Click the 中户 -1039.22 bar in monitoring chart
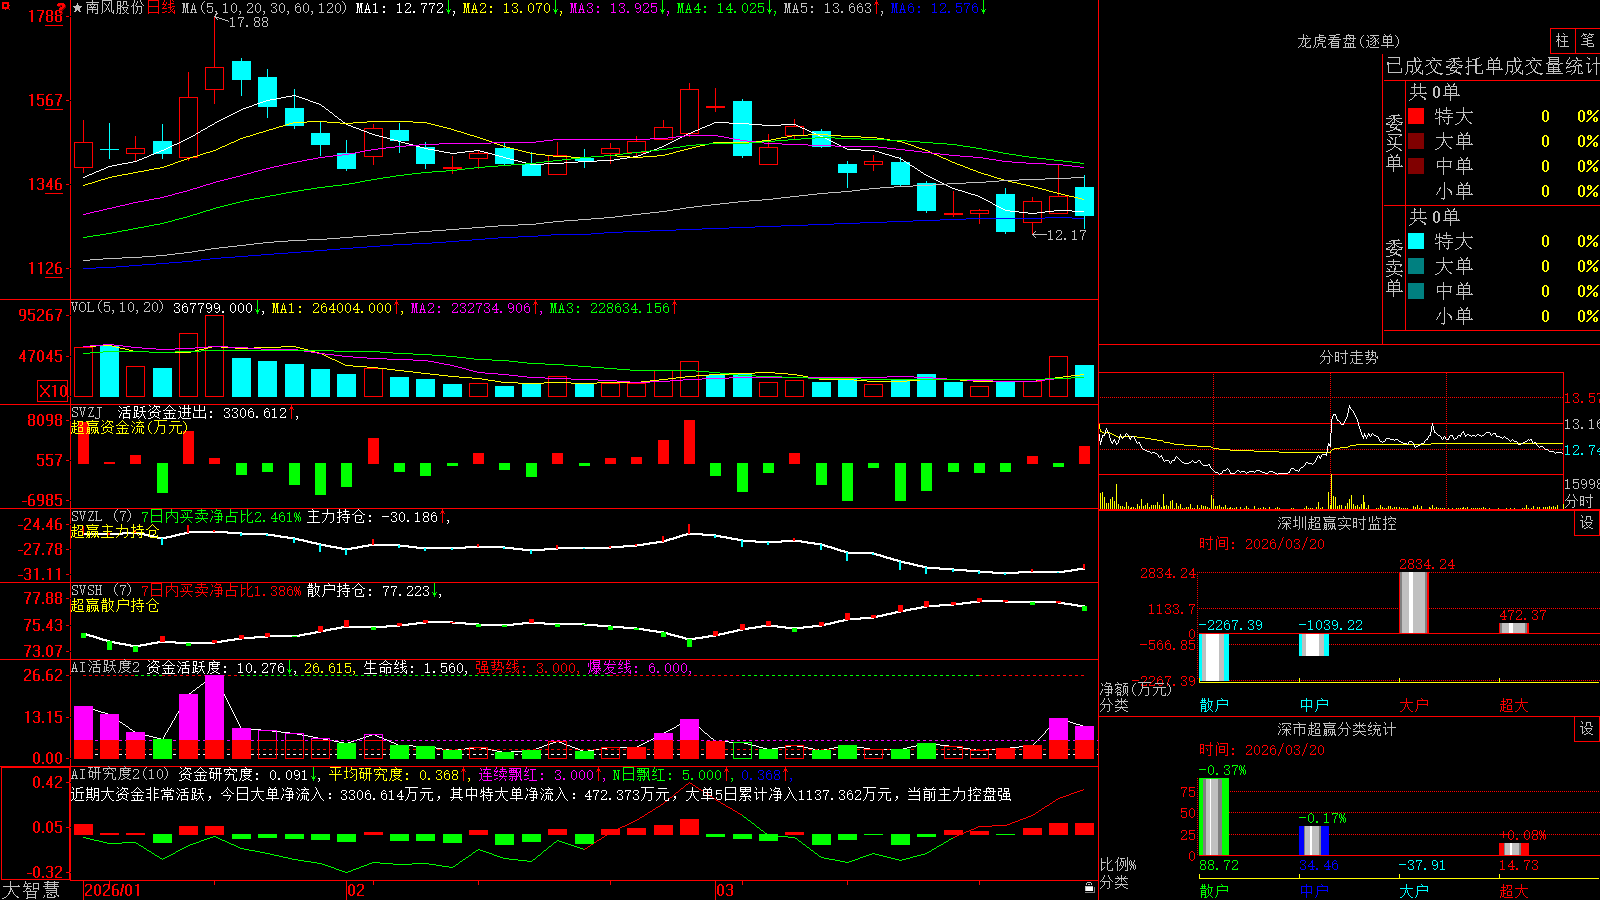Image resolution: width=1600 pixels, height=900 pixels. coord(1314,645)
